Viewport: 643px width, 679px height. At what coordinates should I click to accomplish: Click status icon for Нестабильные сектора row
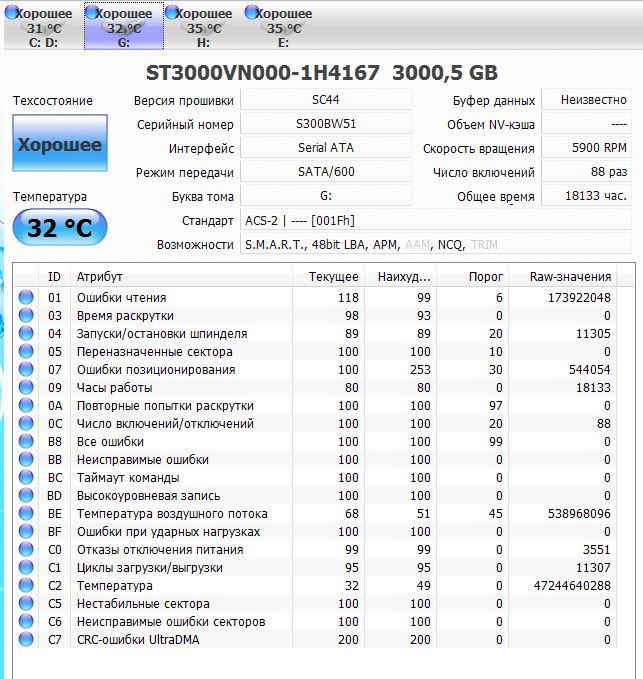pyautogui.click(x=26, y=603)
